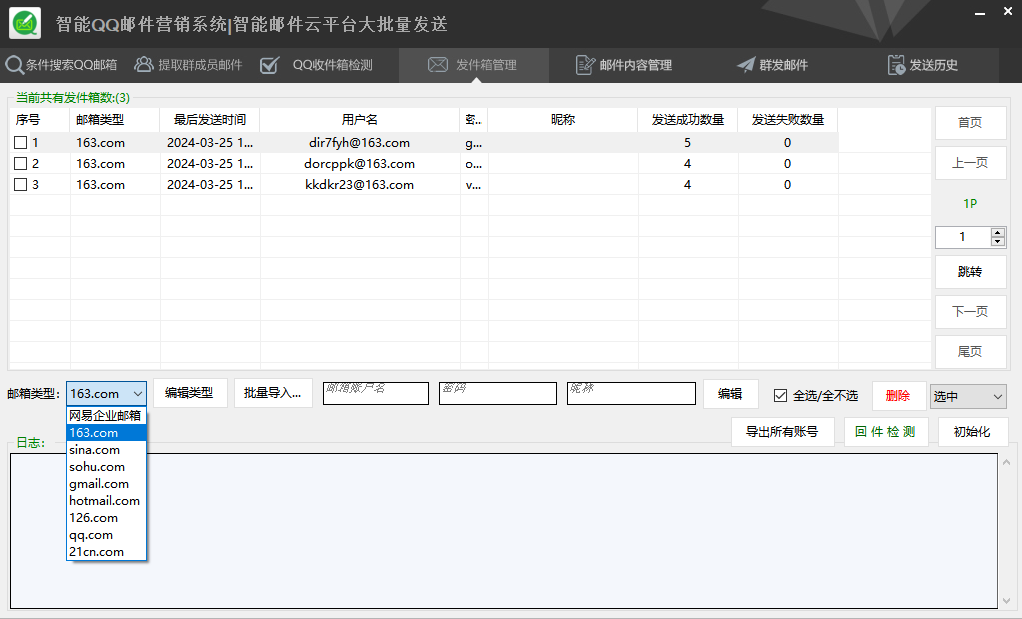Choose sohu.com from the mailbox type list
Screen dimensions: 1022x619
click(x=106, y=467)
